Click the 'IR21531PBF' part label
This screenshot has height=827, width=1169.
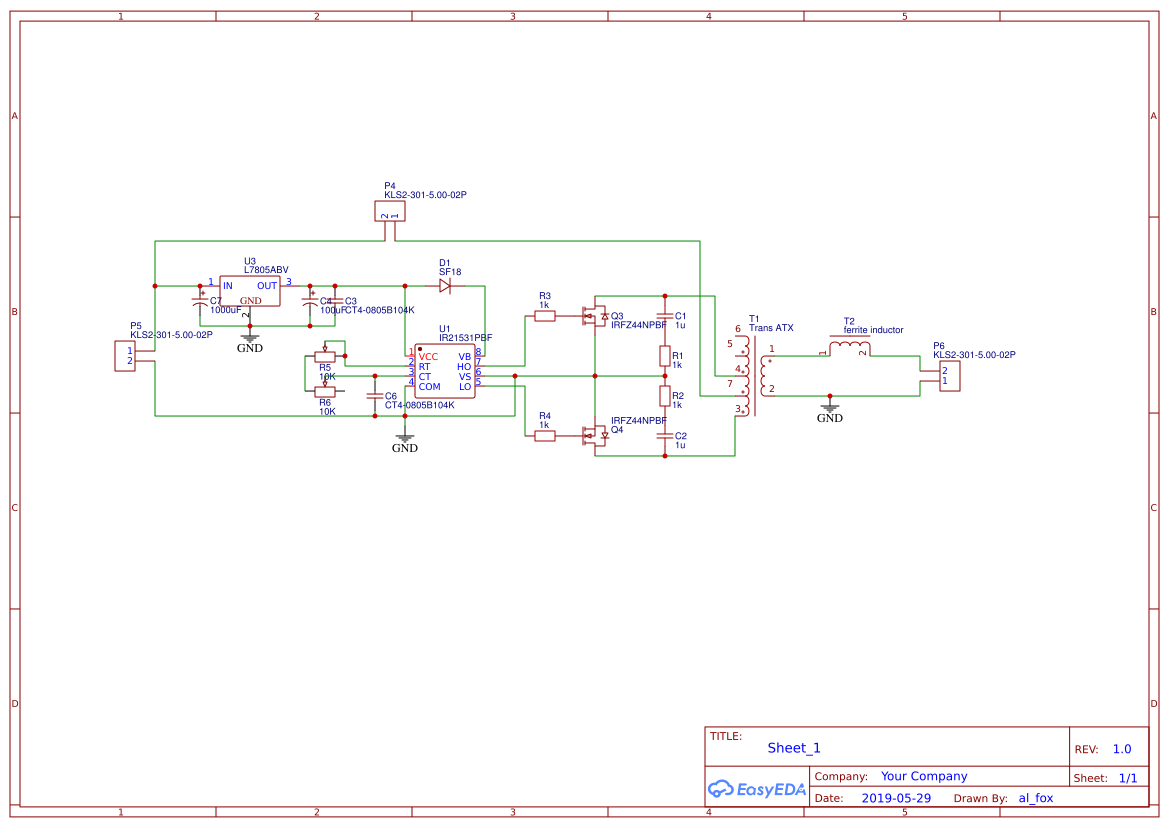click(x=465, y=338)
